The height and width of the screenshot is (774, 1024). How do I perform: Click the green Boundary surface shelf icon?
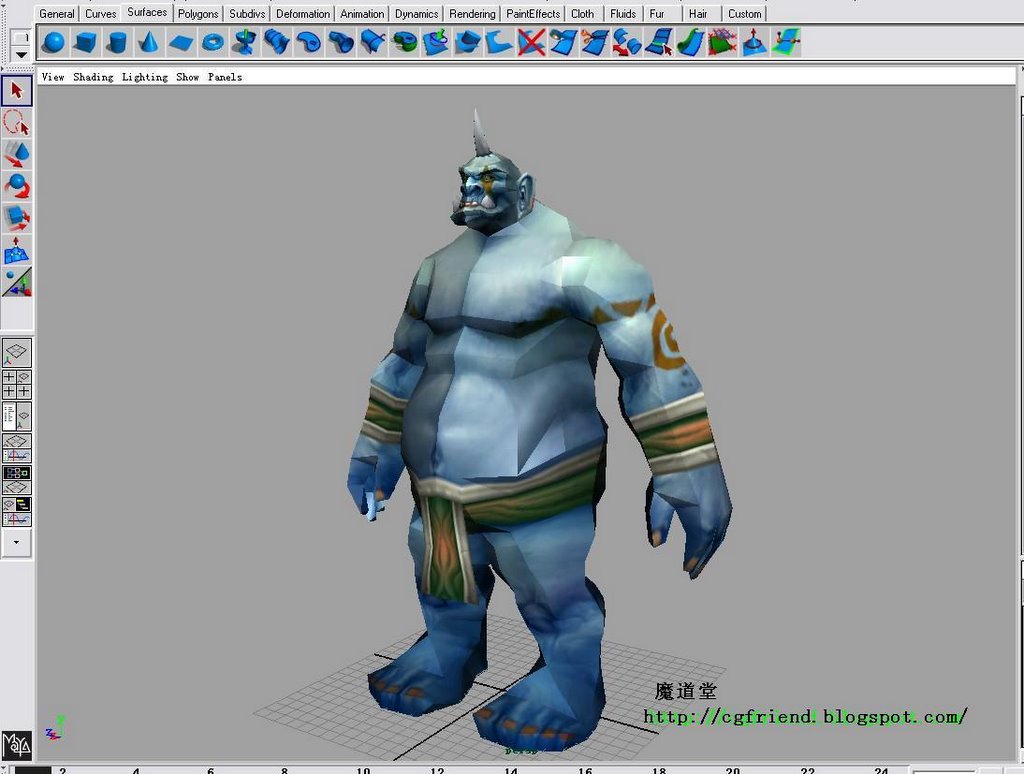[x=404, y=42]
